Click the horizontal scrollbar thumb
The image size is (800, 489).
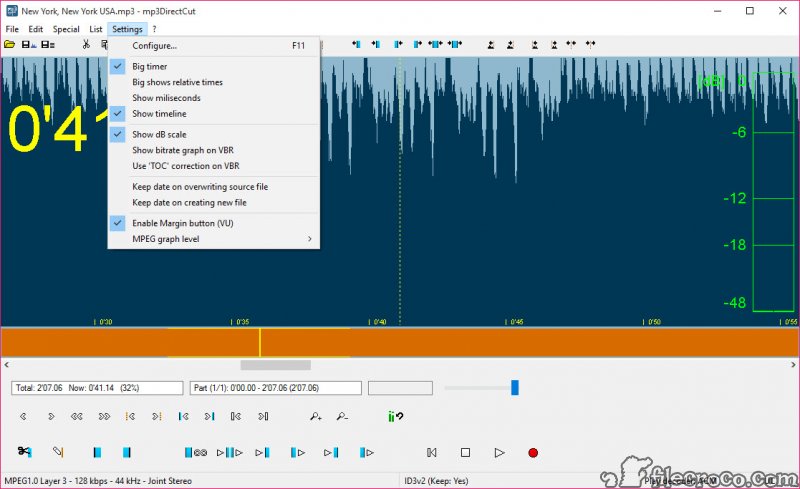(276, 365)
